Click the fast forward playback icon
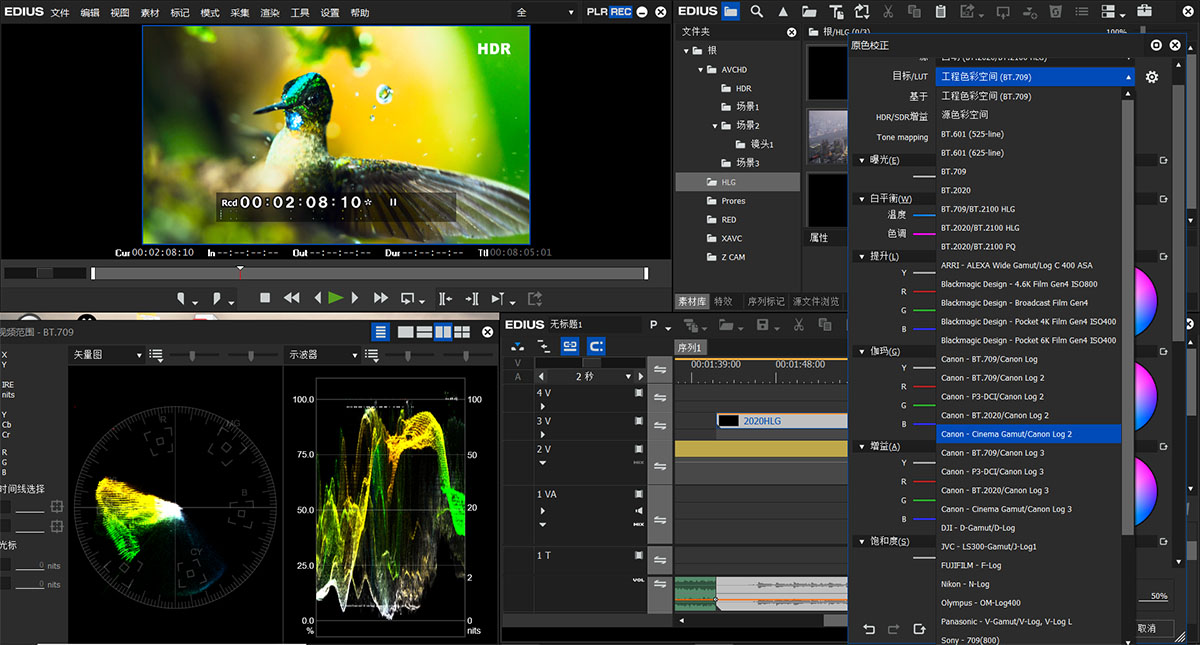The height and width of the screenshot is (645, 1200). click(x=381, y=298)
